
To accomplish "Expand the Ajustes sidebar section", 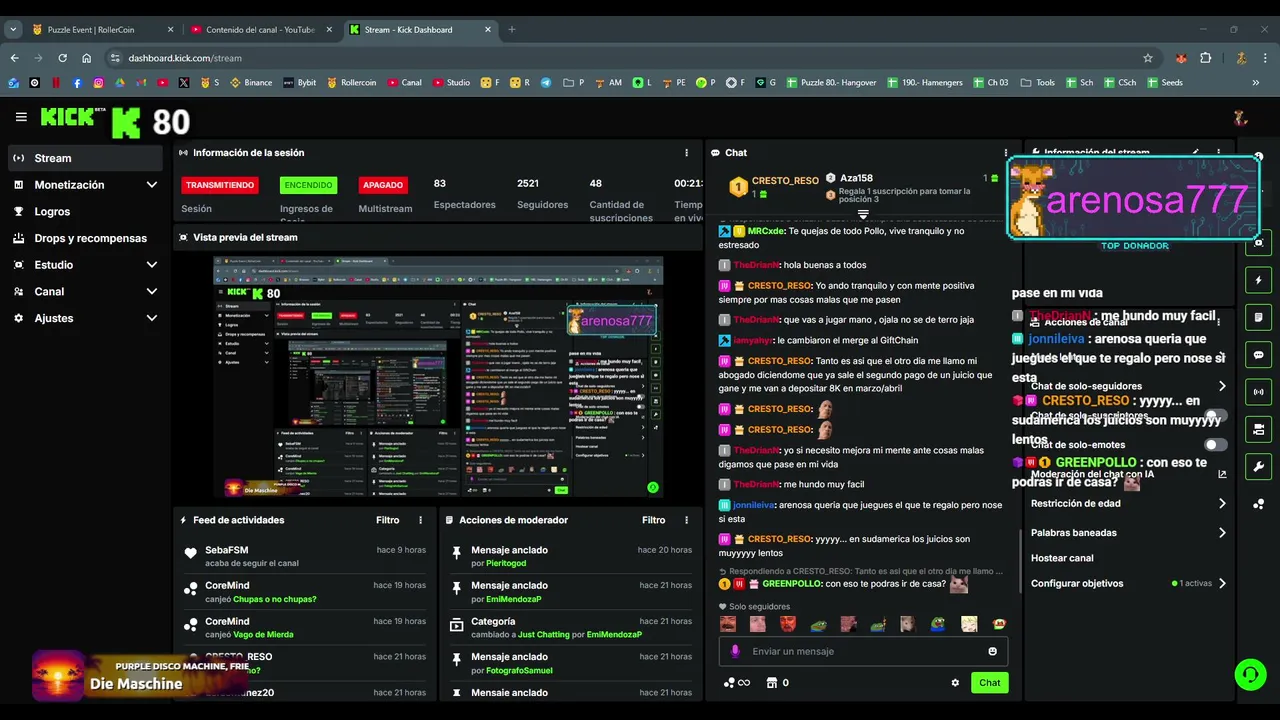I will [x=86, y=318].
